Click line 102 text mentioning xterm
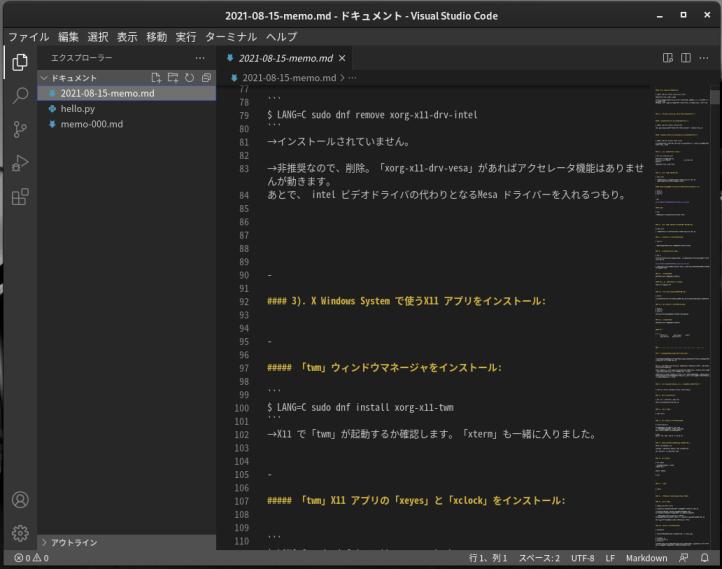The image size is (722, 569). [x=431, y=434]
